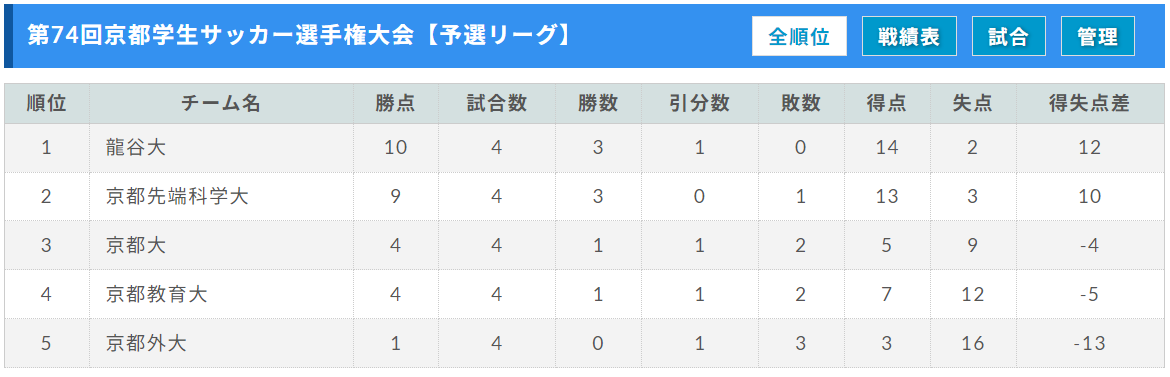Image resolution: width=1170 pixels, height=377 pixels.
Task: Click the tournament title 第74回京都学生サッカー選手権大会
Action: pos(220,36)
